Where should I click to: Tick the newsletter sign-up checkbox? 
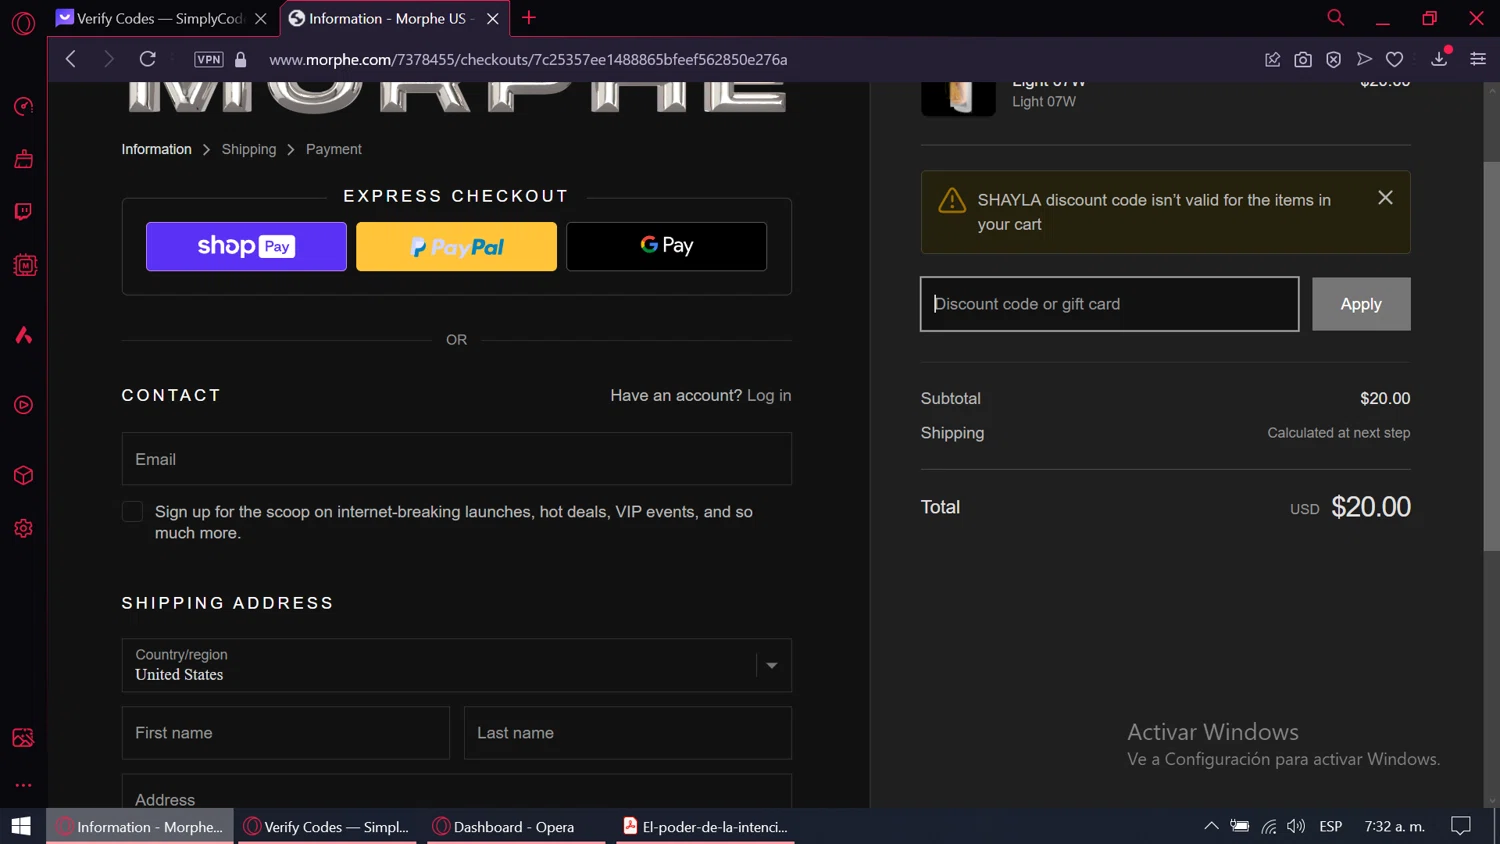click(132, 512)
